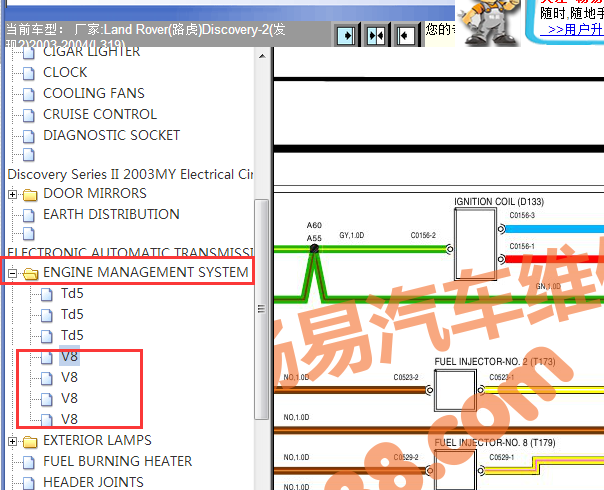The image size is (604, 490).
Task: Click the A55 splice junction dot
Action: click(x=314, y=248)
